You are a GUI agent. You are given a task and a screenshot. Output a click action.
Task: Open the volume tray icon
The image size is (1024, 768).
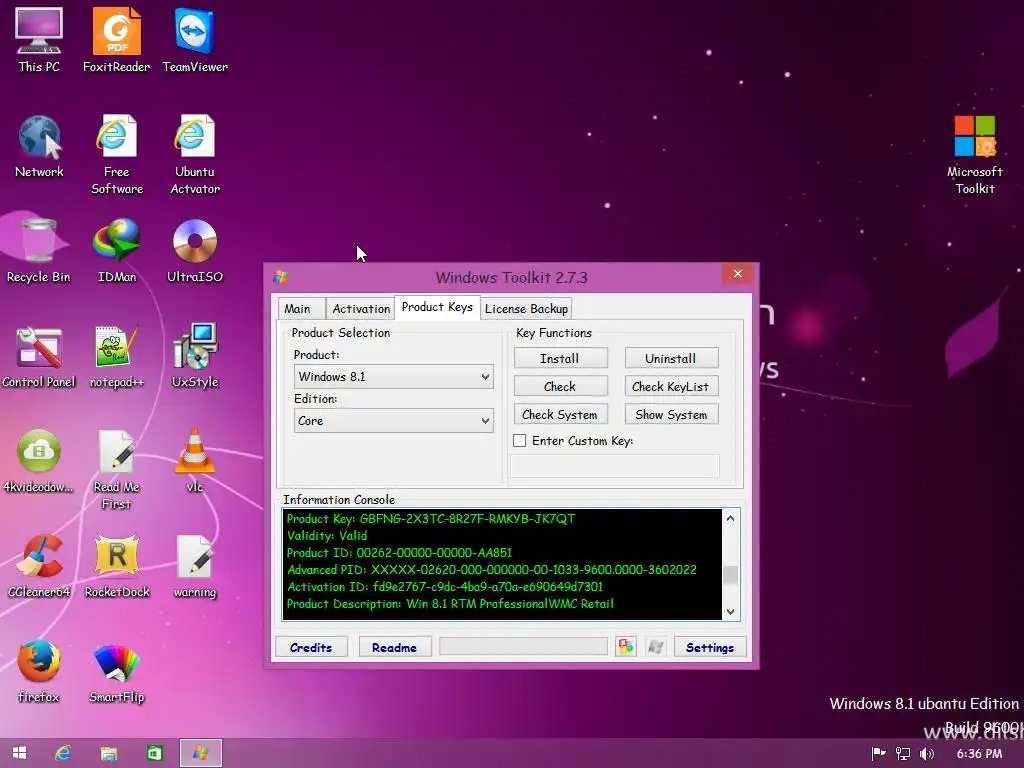coord(926,754)
